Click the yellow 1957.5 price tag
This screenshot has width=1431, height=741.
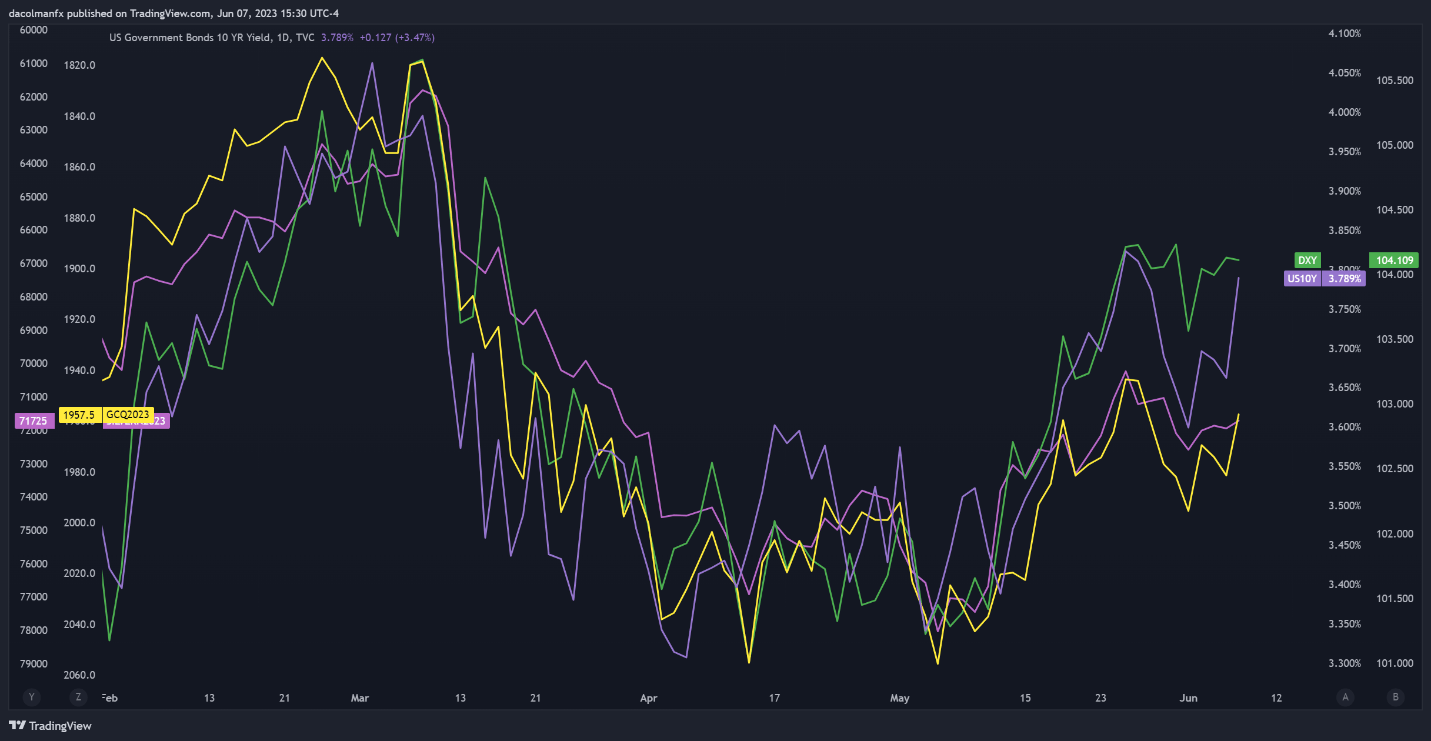[x=78, y=414]
